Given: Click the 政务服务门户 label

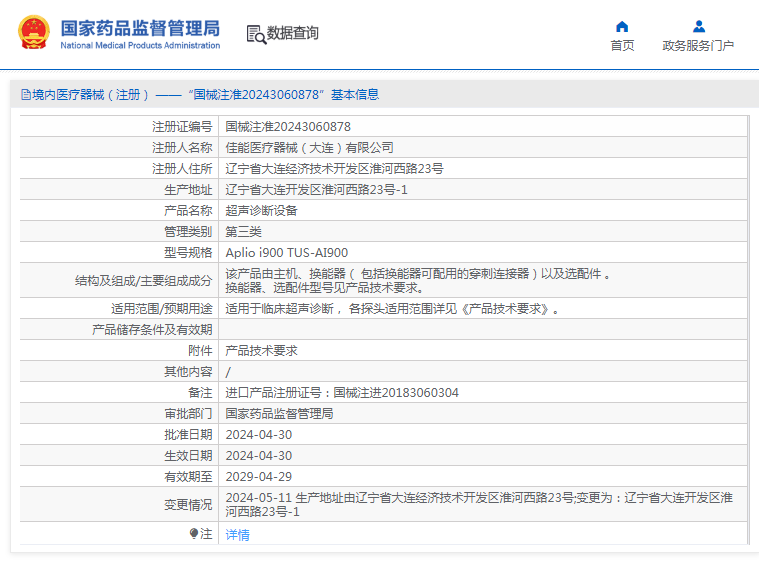Looking at the screenshot, I should coord(698,46).
